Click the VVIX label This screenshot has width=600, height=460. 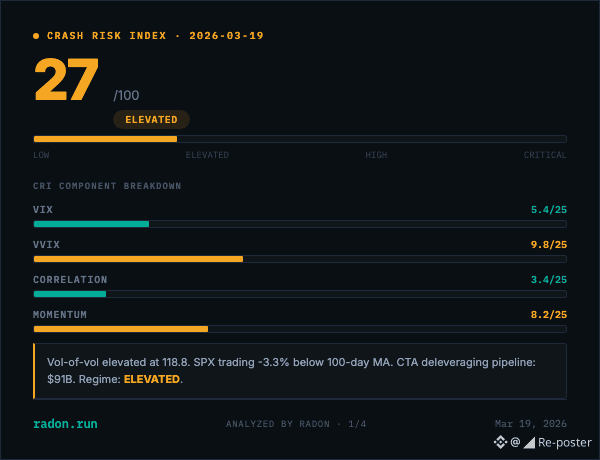click(x=46, y=245)
